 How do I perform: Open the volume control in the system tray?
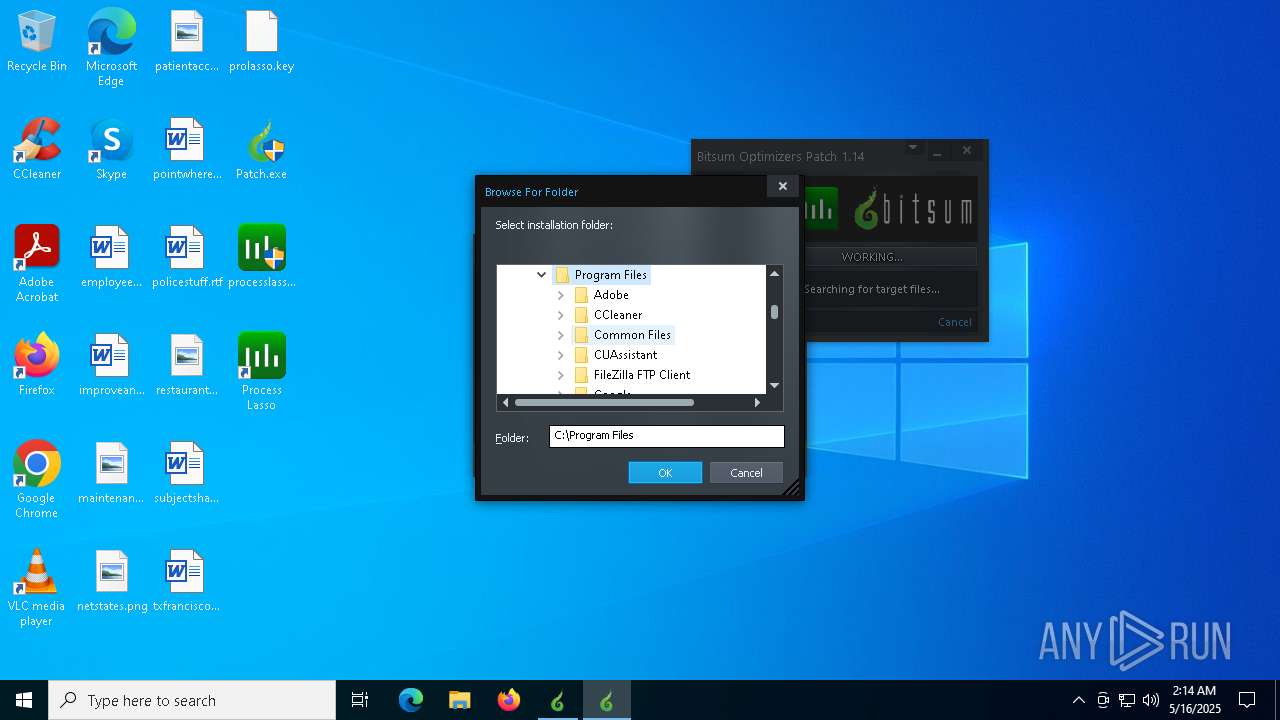pos(1151,700)
